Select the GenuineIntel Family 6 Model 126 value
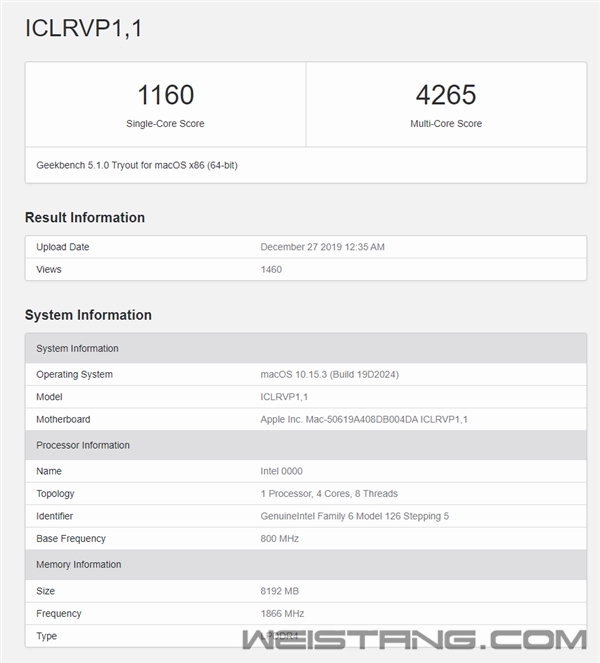This screenshot has height=663, width=600. coord(355,516)
